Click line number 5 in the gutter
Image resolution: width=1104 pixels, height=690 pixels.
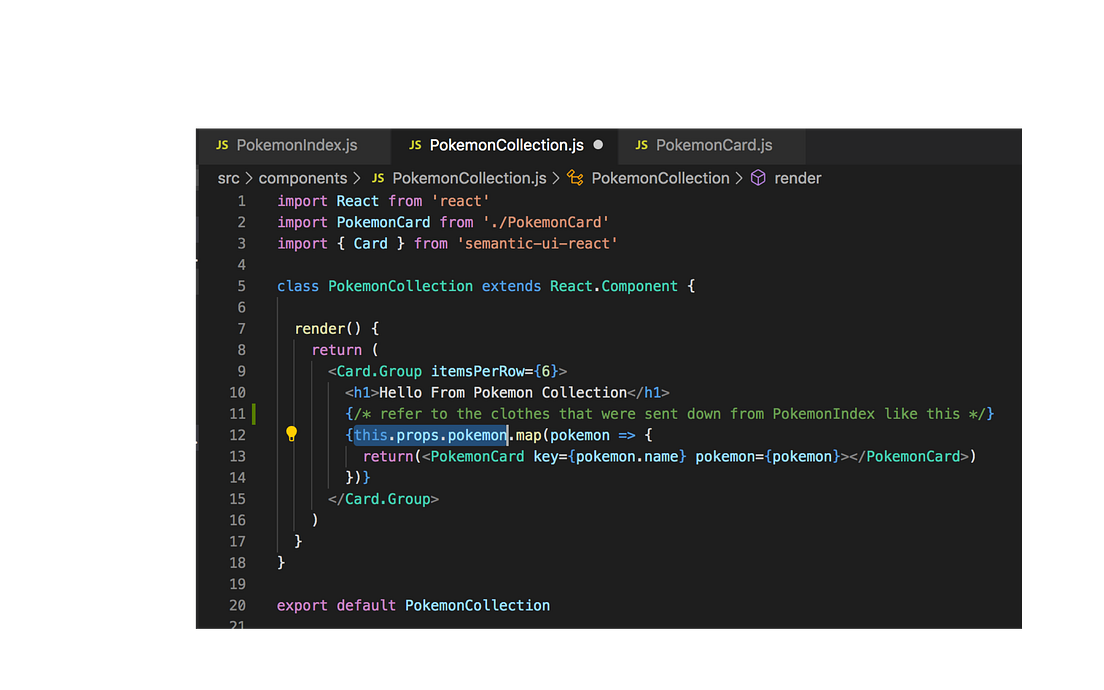[242, 287]
